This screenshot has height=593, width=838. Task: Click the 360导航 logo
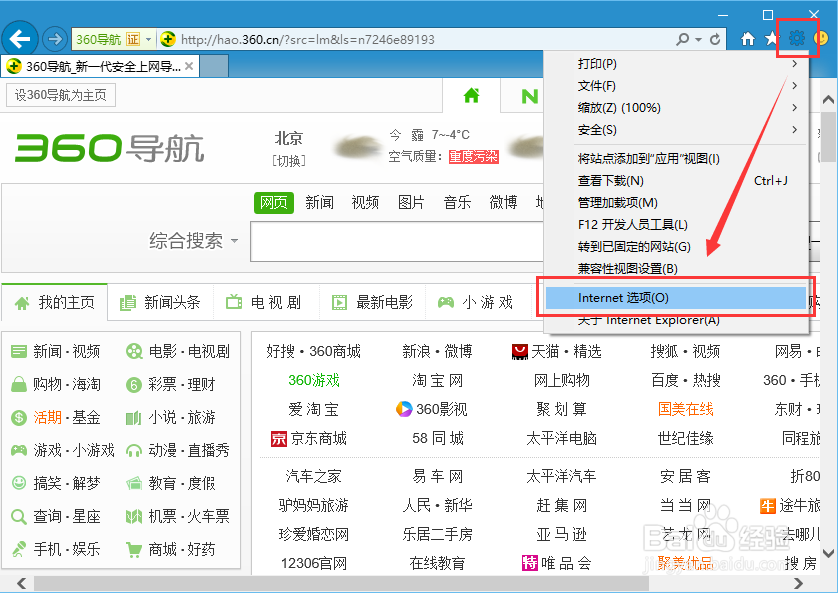(x=110, y=148)
